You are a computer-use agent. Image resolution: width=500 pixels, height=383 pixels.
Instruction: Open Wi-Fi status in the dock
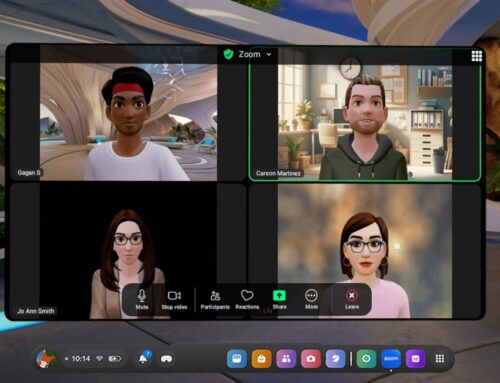(99, 359)
